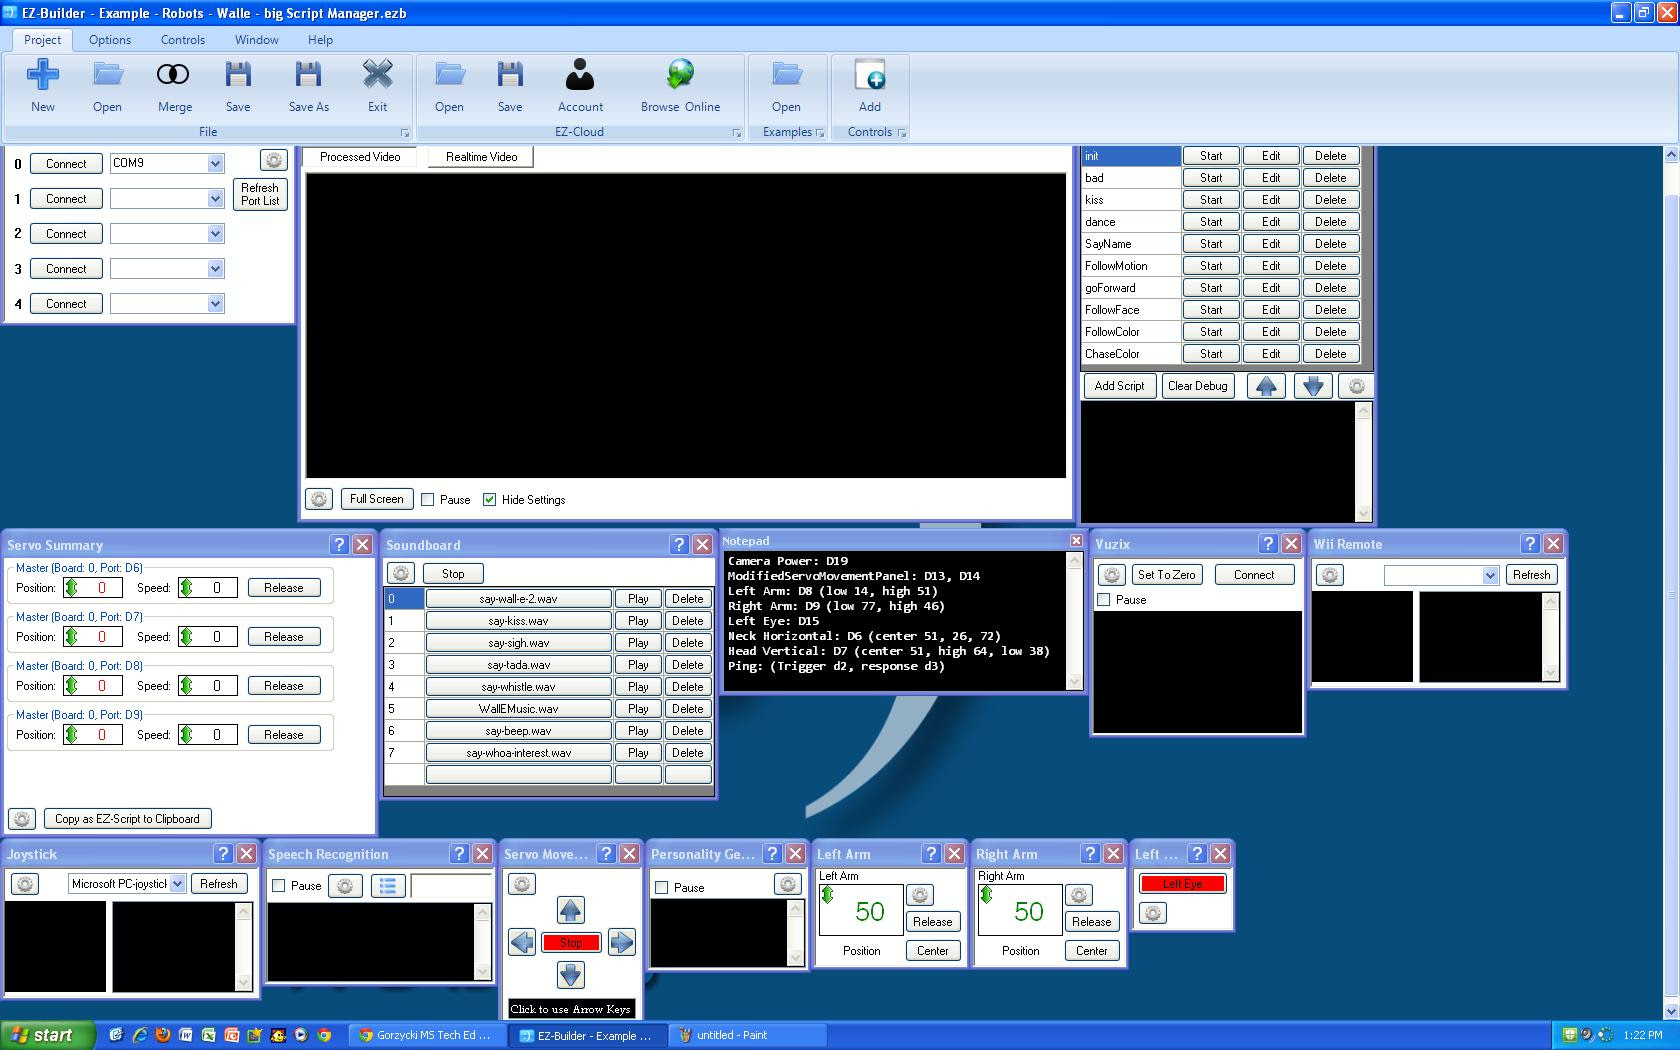1680x1050 pixels.
Task: Expand COM9 port dropdown for board 0
Action: tap(215, 163)
